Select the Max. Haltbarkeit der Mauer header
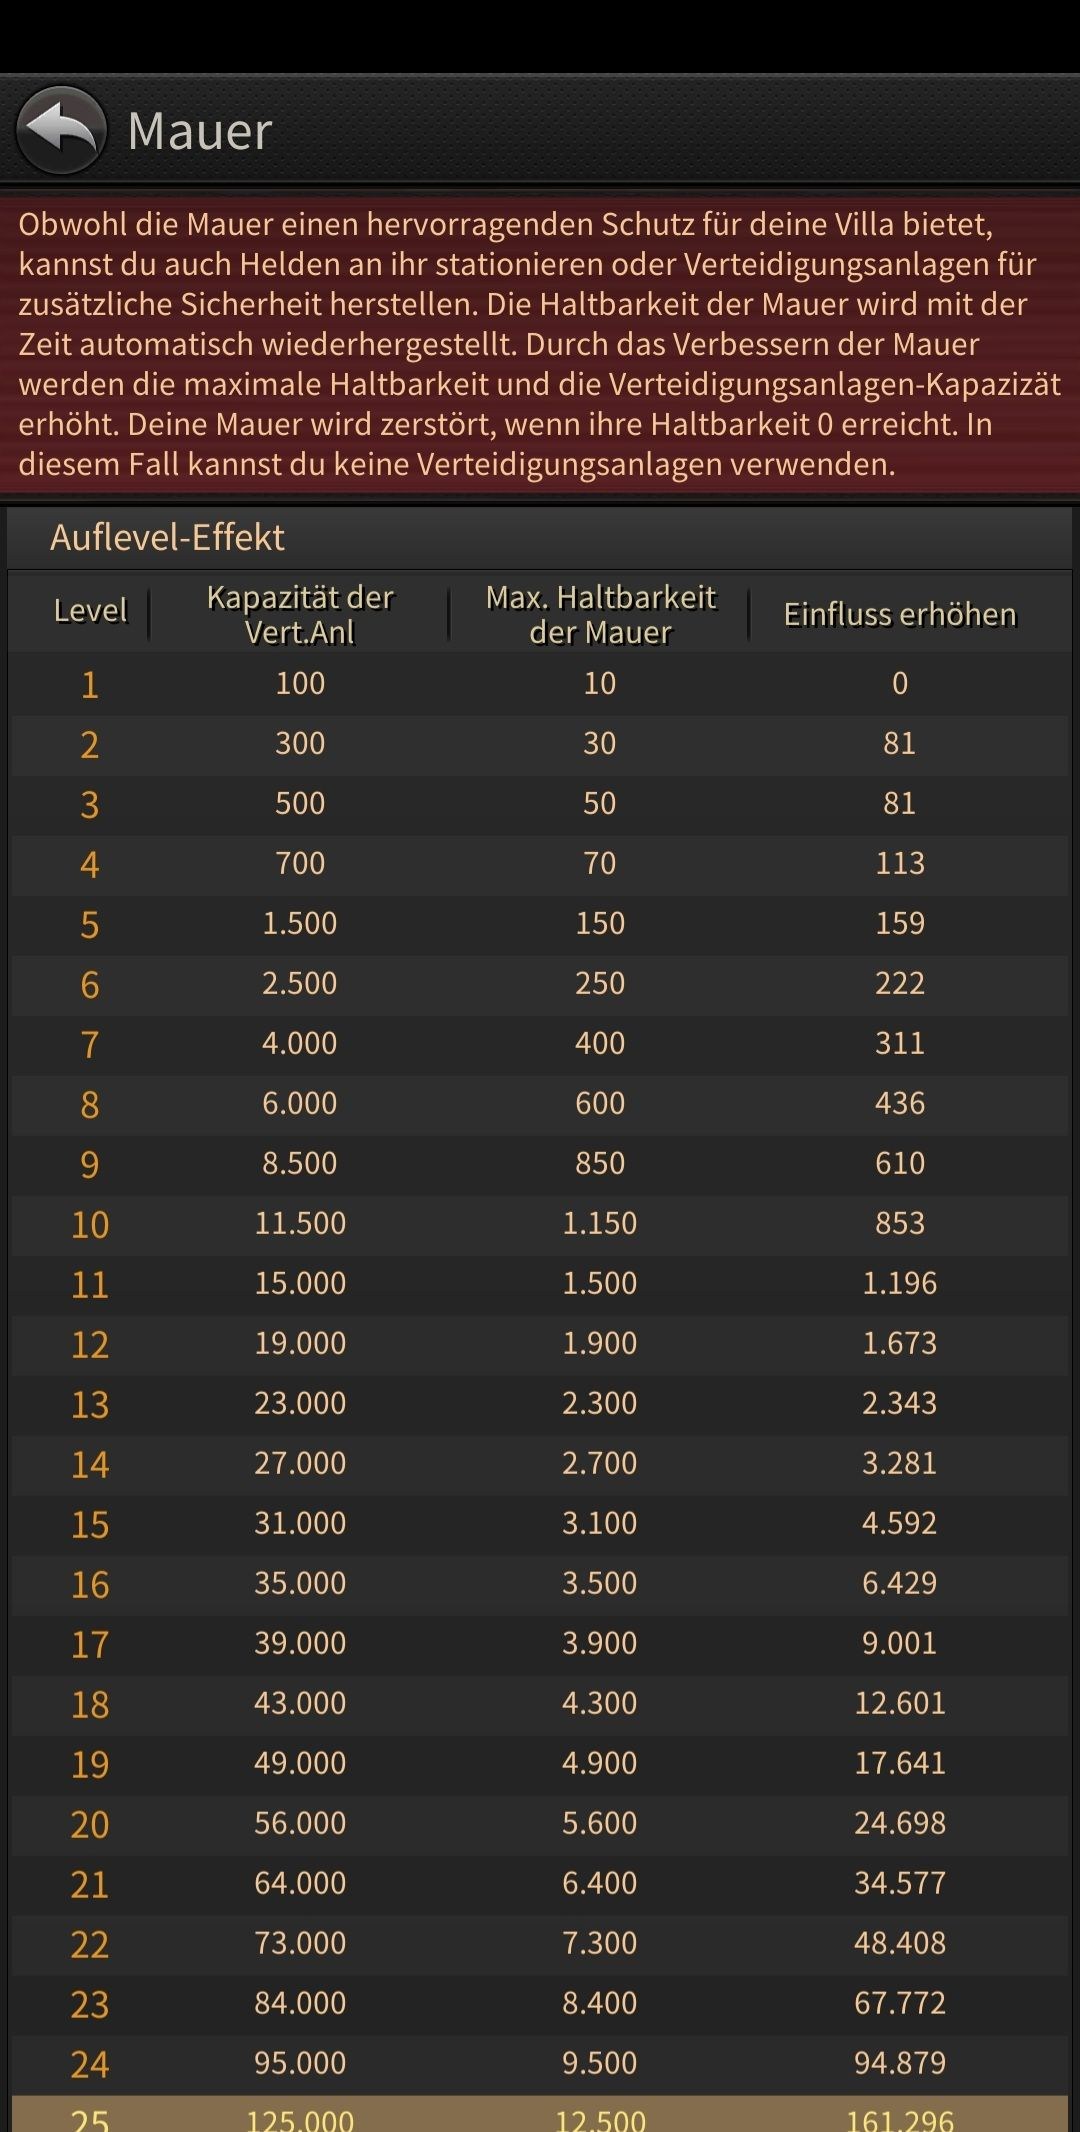 (600, 614)
